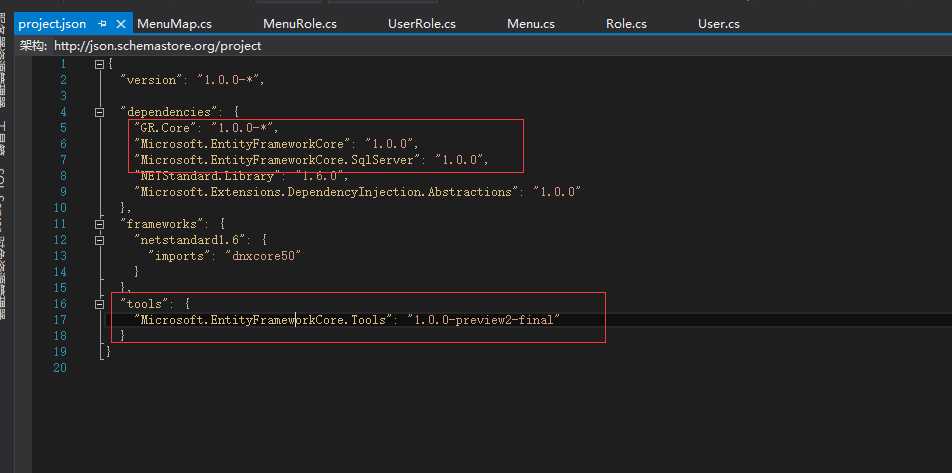Collapse the "dependencies" block

99,112
